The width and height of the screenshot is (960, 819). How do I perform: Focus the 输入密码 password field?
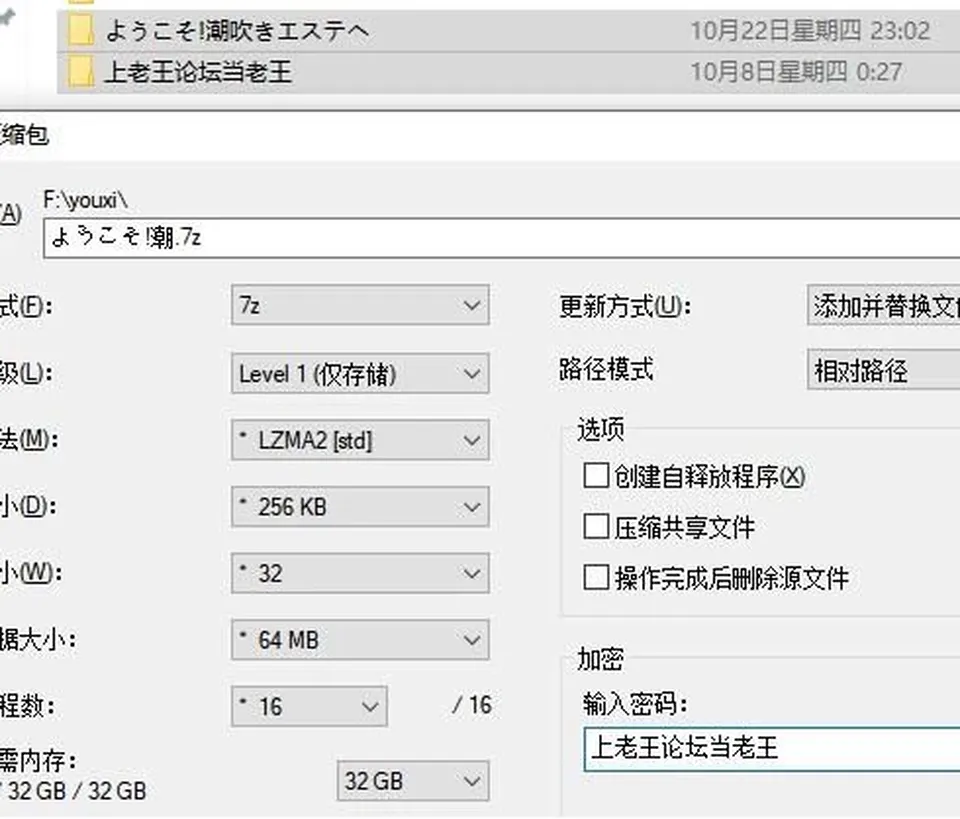pos(772,749)
